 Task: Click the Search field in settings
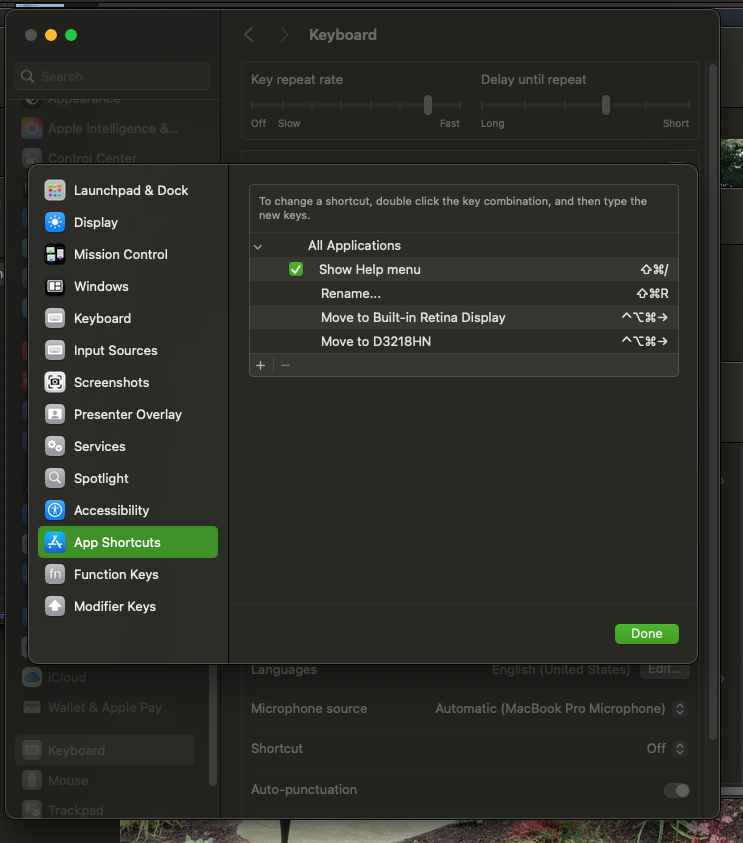[x=112, y=76]
